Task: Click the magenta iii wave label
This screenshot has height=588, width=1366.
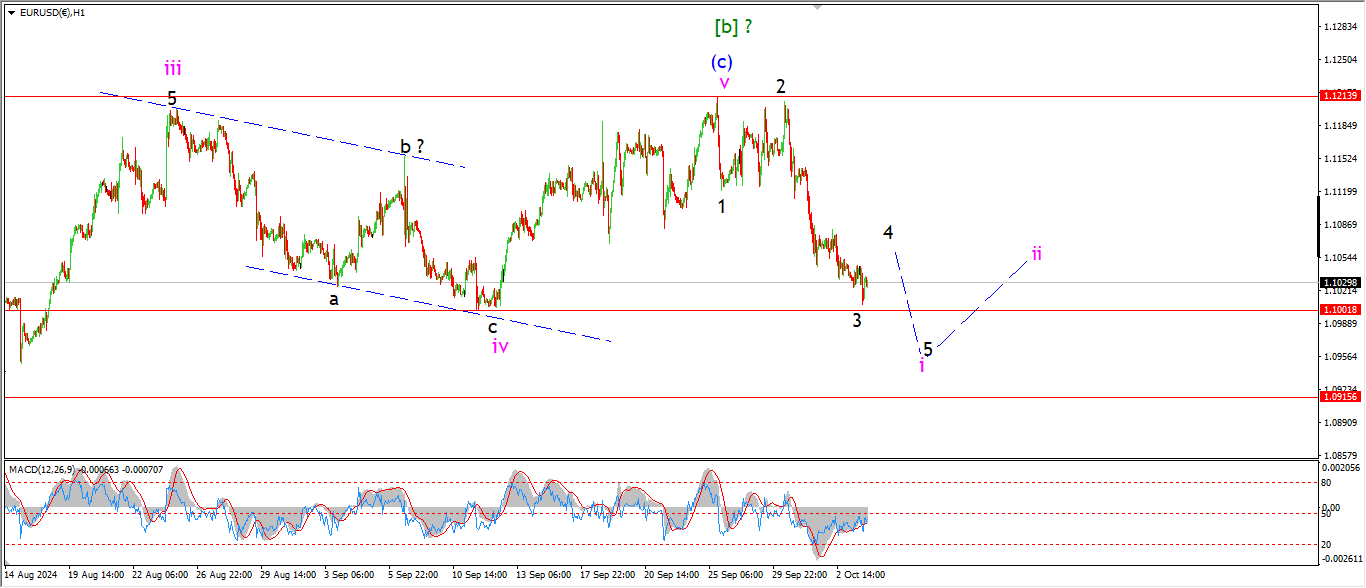Action: pyautogui.click(x=173, y=68)
